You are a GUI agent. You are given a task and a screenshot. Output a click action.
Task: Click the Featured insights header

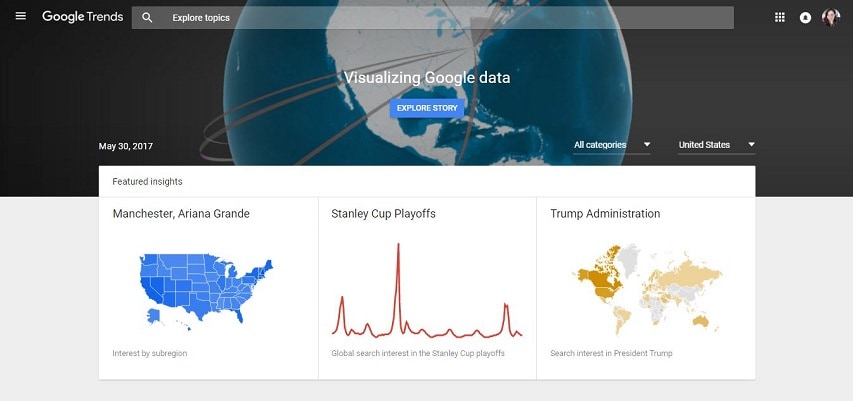pos(147,182)
